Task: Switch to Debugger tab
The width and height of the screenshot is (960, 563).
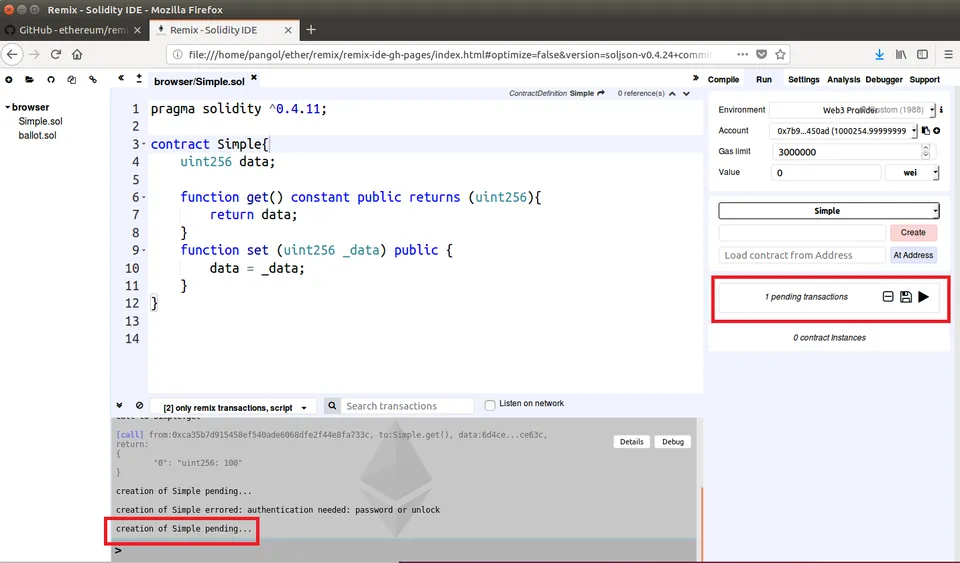Action: coord(883,80)
